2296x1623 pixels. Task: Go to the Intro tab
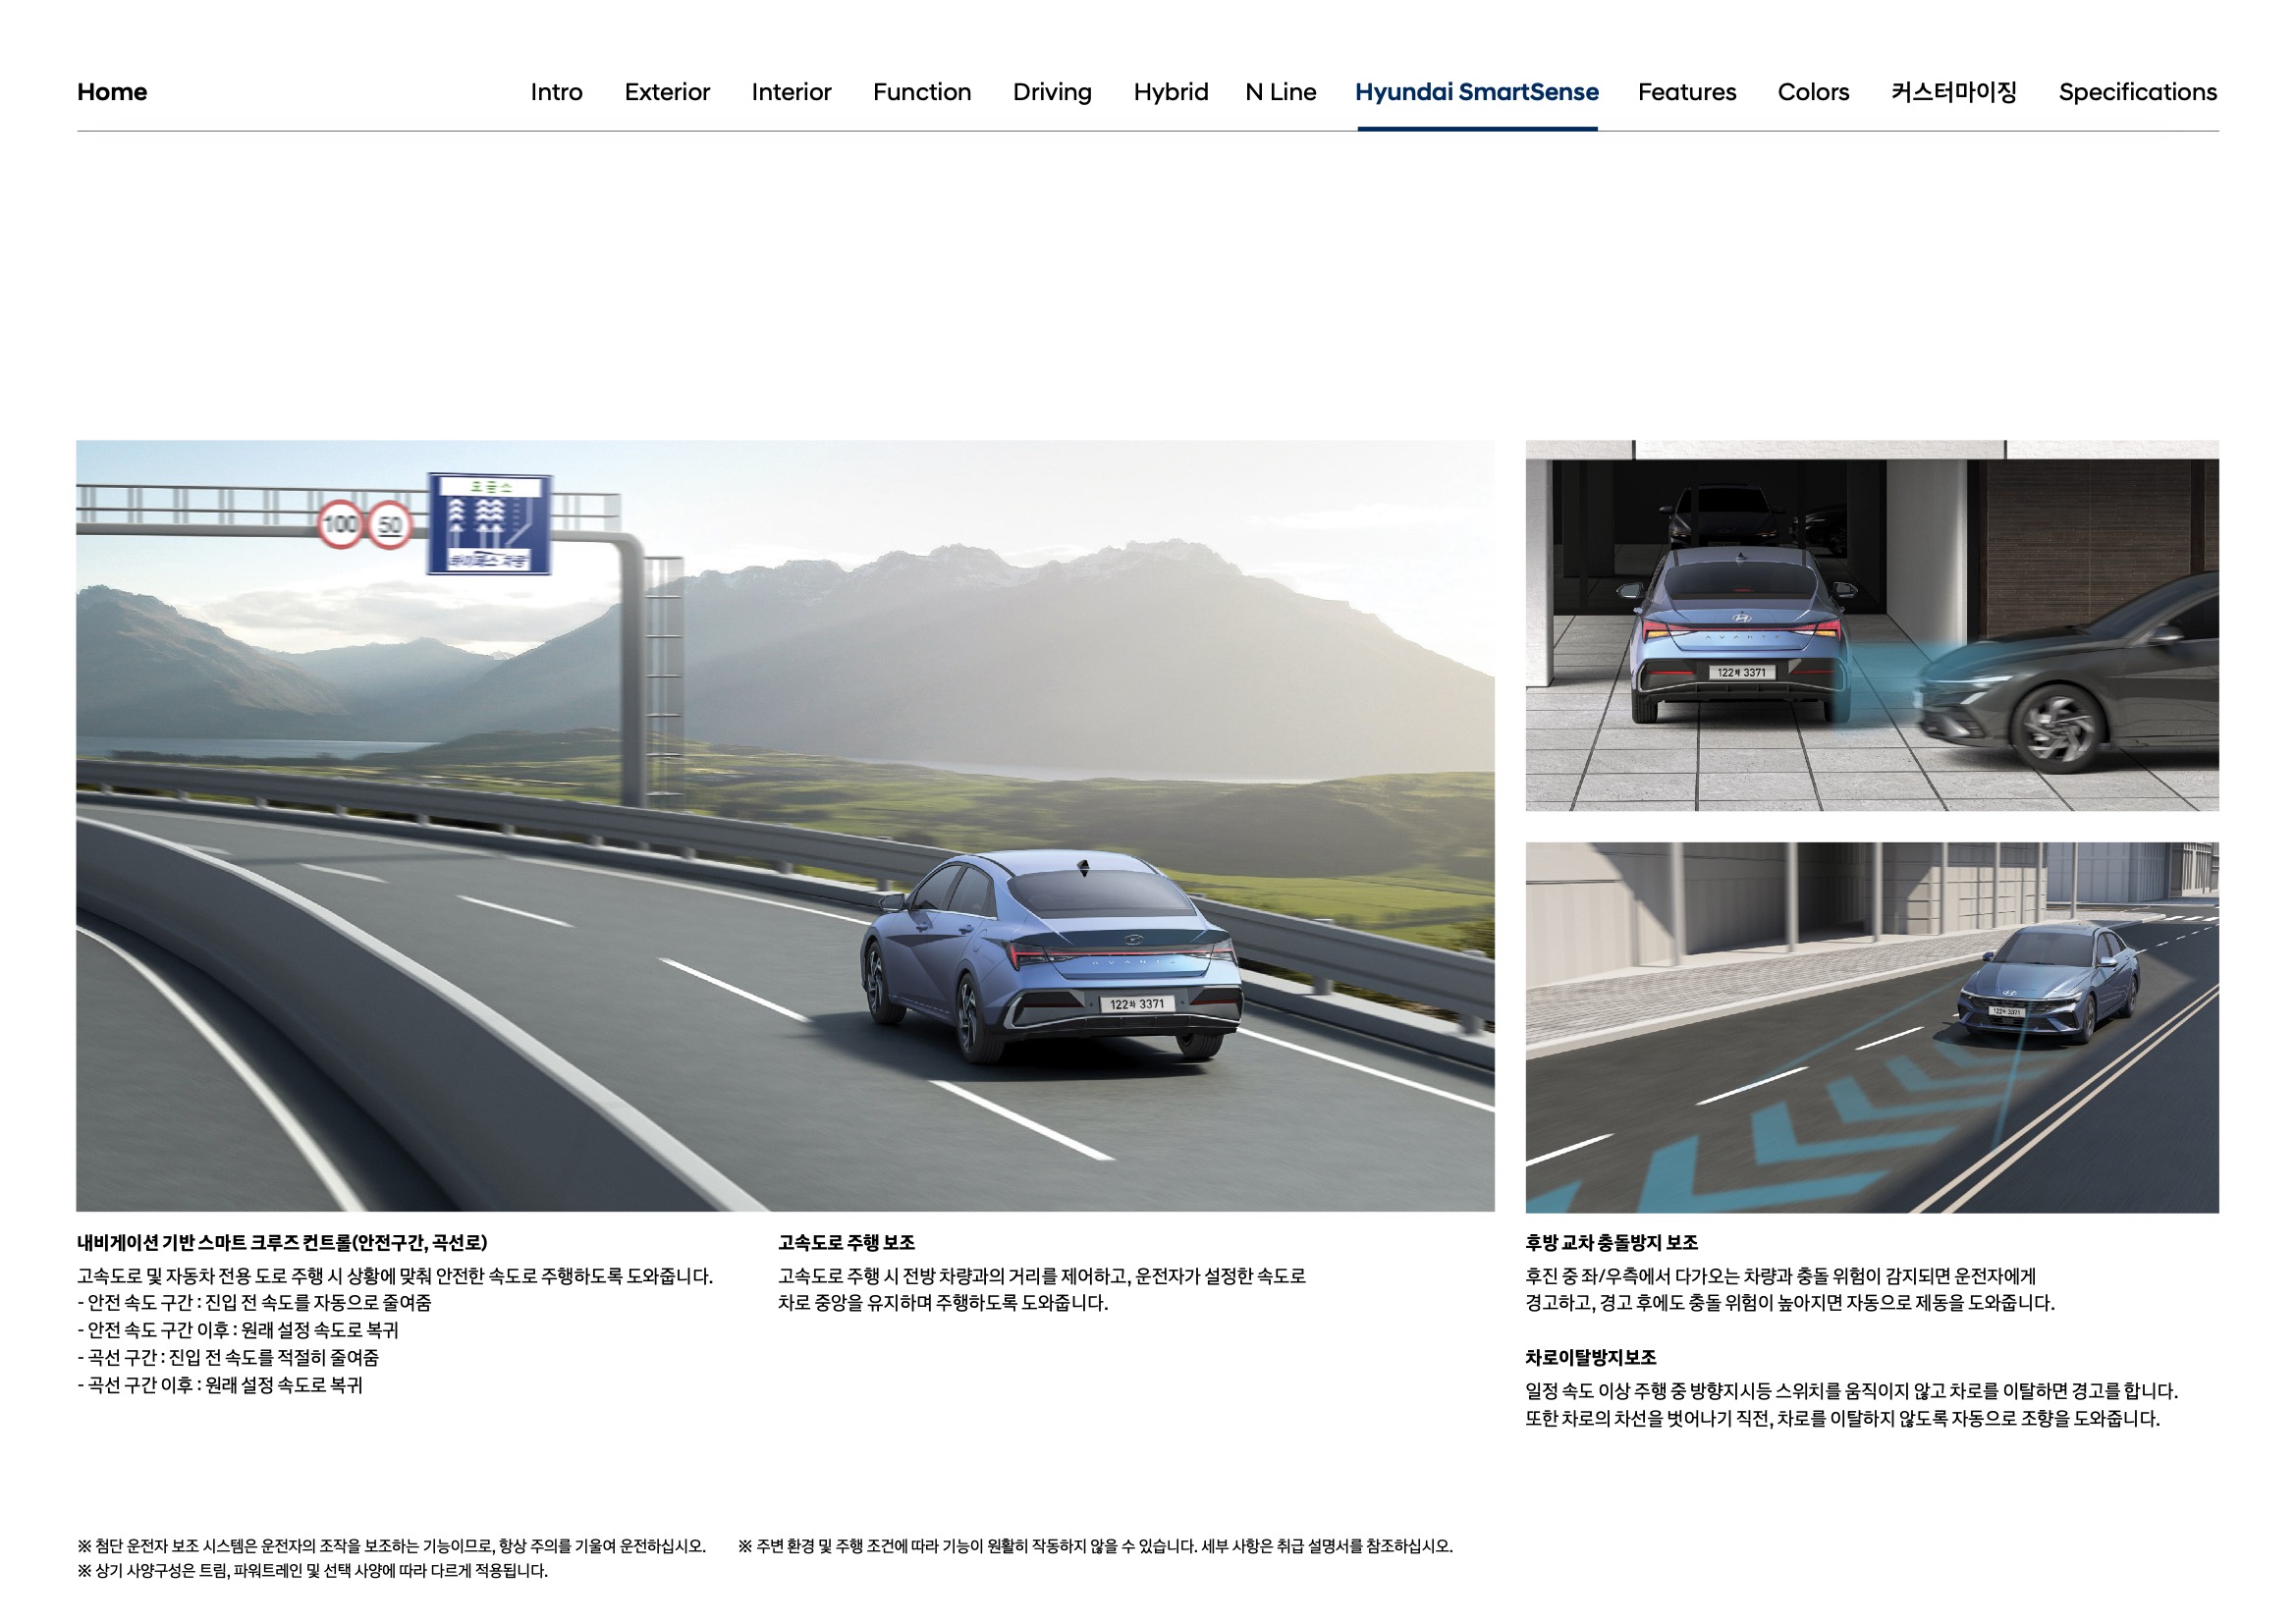pos(556,92)
